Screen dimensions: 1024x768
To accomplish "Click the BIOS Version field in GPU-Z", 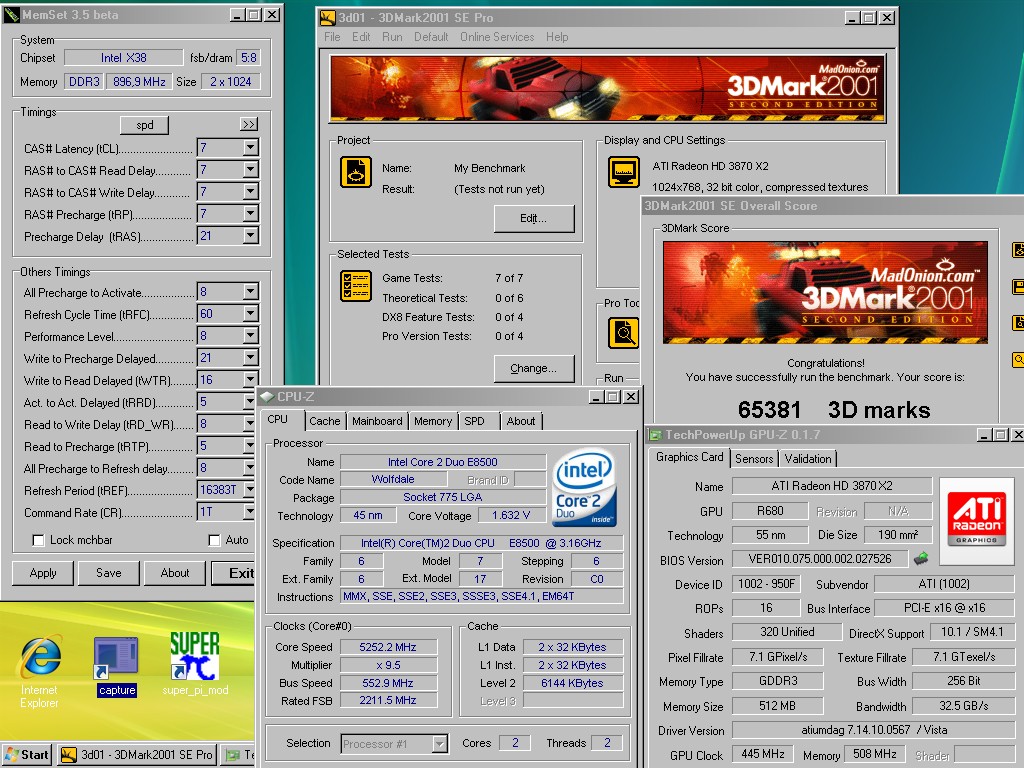I will click(820, 559).
